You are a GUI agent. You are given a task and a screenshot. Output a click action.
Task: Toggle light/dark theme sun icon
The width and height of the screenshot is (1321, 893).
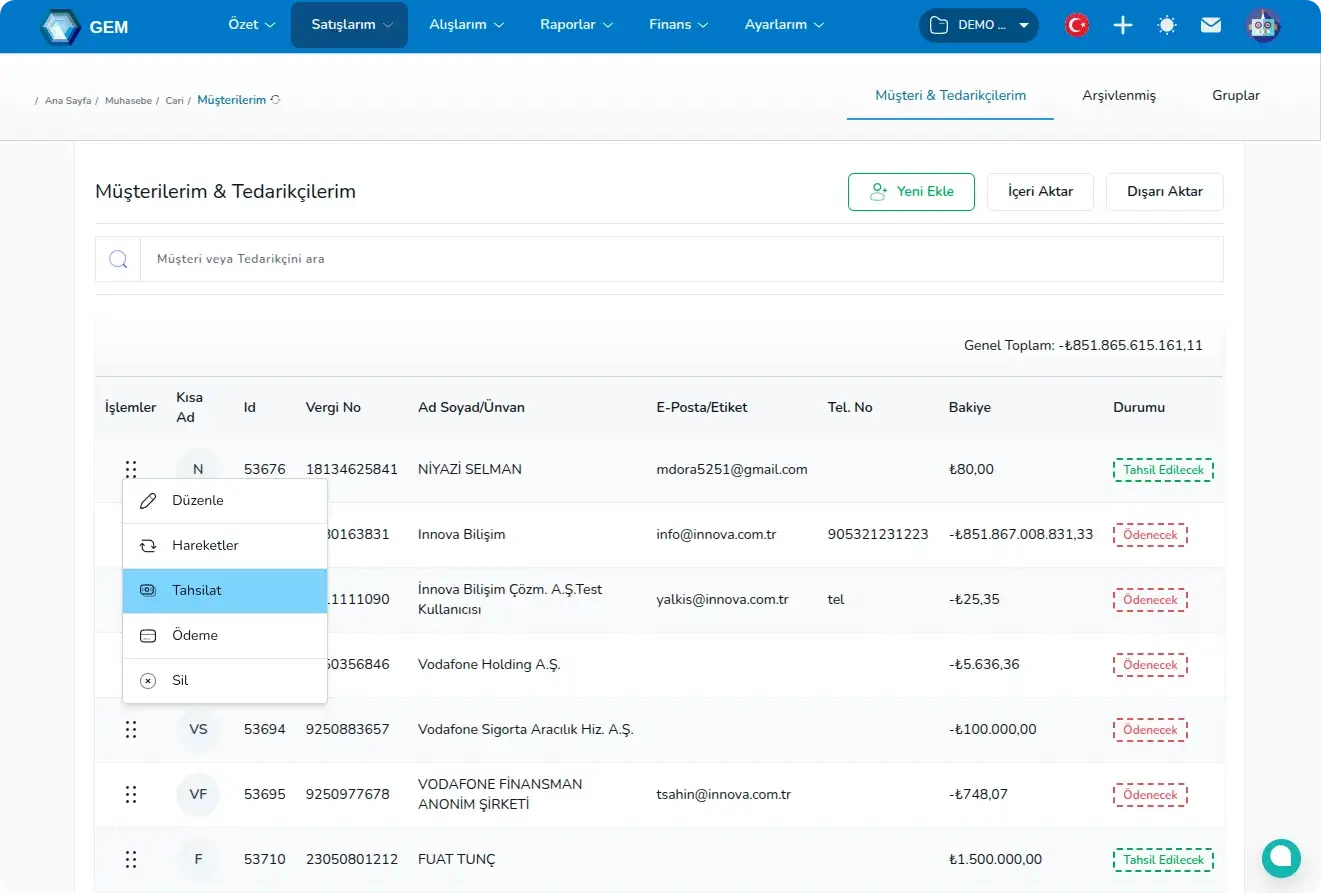point(1167,26)
